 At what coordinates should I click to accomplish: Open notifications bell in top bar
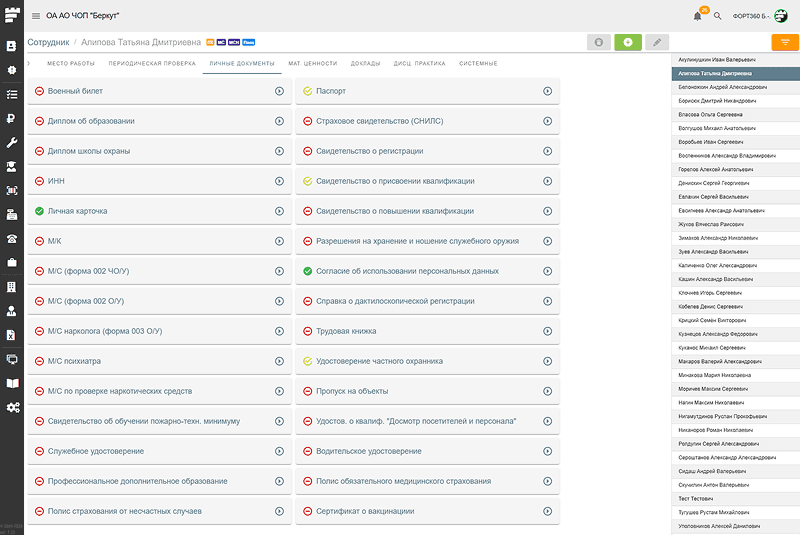click(x=697, y=16)
